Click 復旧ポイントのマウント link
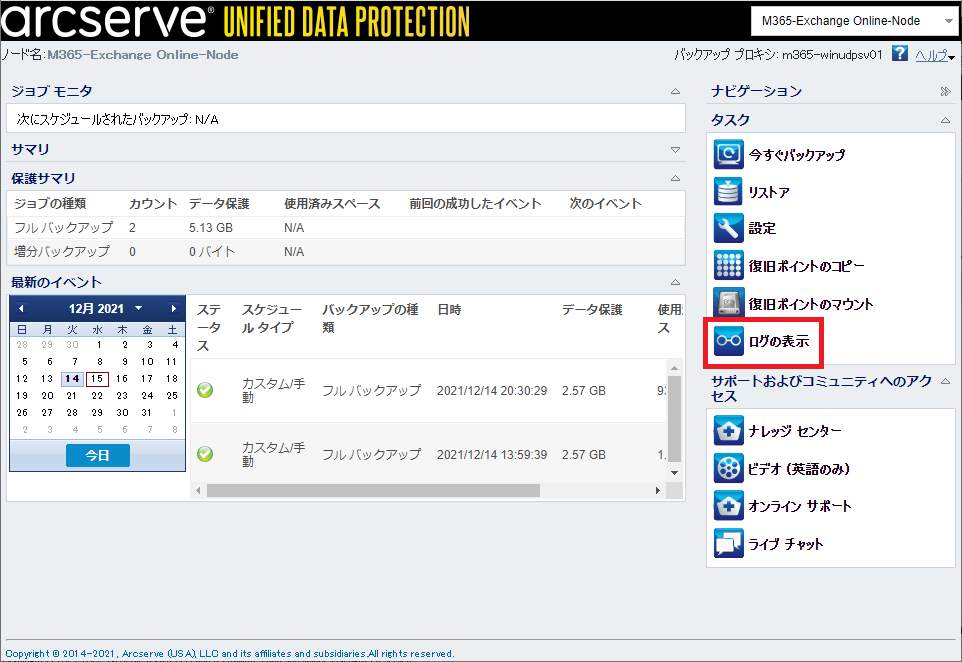962x662 pixels. click(x=810, y=304)
